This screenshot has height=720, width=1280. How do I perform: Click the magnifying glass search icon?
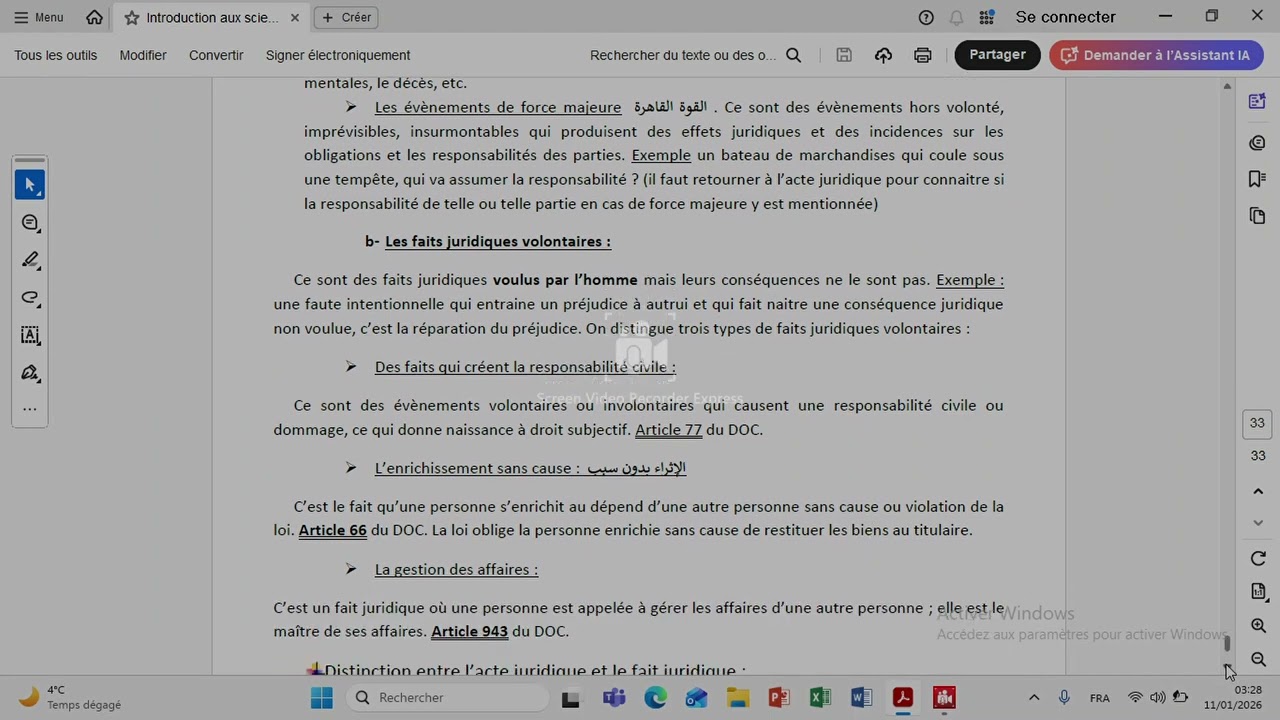pos(794,55)
